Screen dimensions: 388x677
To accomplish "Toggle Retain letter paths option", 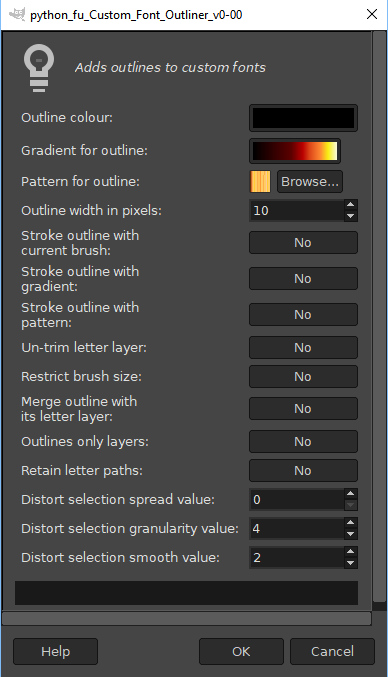I will (x=303, y=471).
